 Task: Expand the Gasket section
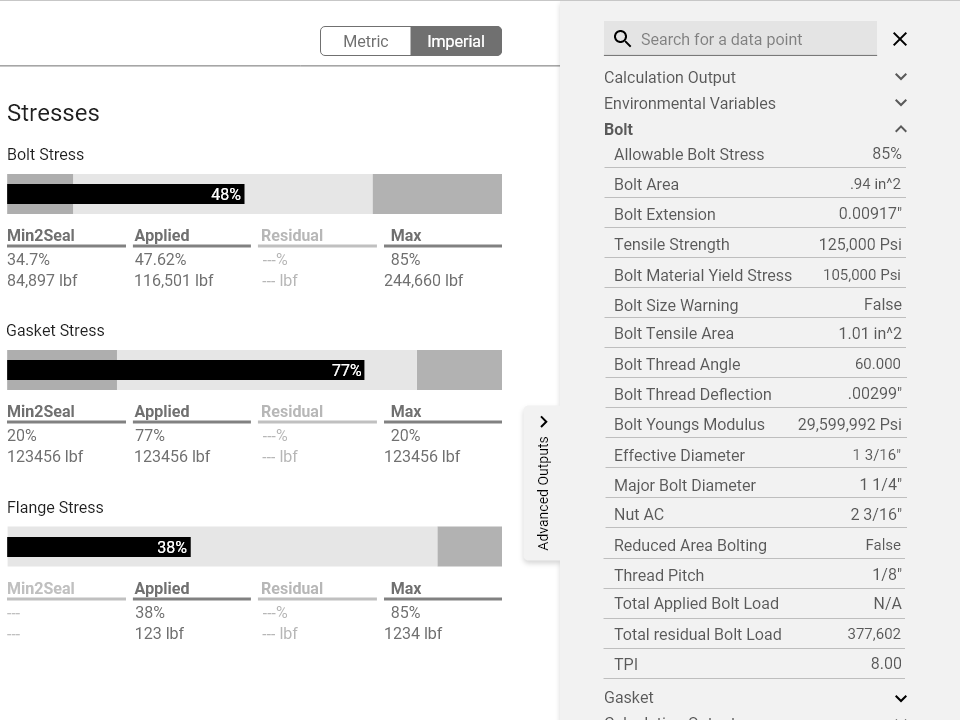pyautogui.click(x=900, y=697)
